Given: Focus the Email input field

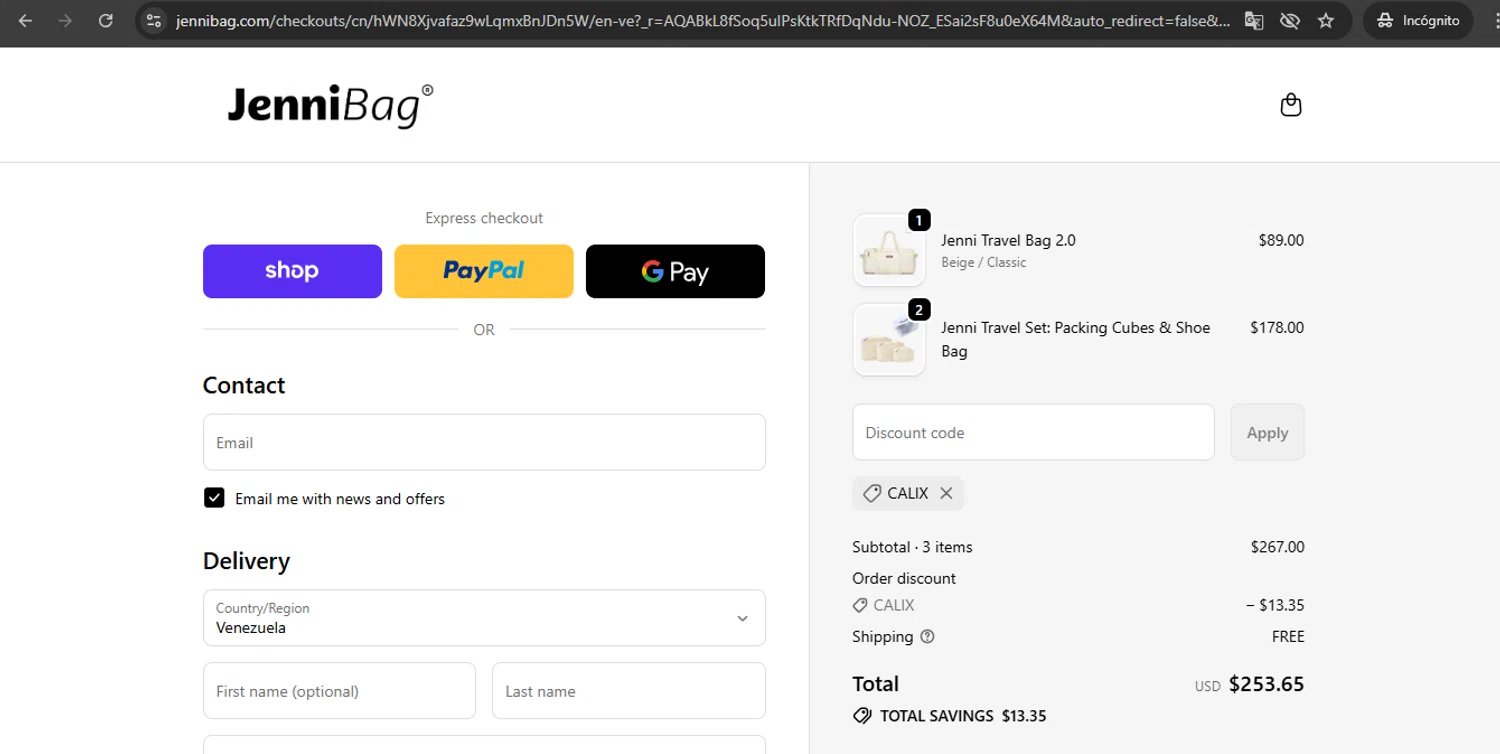Looking at the screenshot, I should point(484,442).
